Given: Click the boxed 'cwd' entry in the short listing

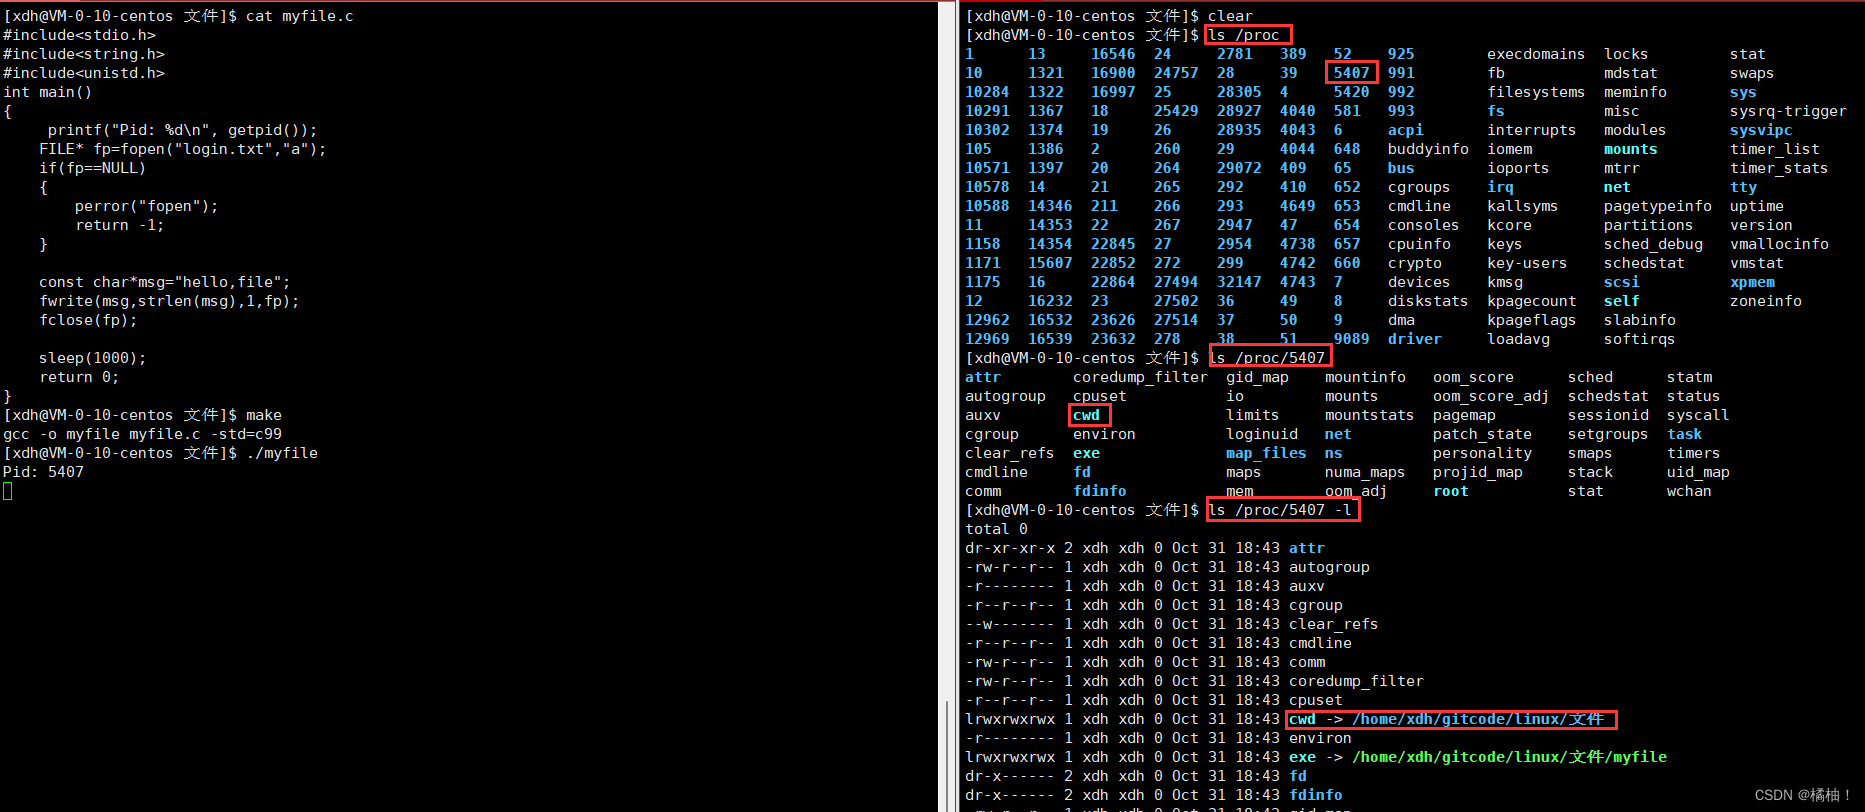Looking at the screenshot, I should tap(1087, 415).
